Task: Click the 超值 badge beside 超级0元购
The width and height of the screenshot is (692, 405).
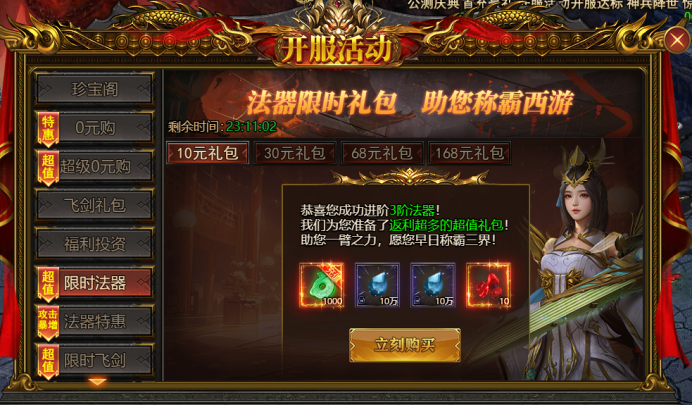Action: point(48,168)
